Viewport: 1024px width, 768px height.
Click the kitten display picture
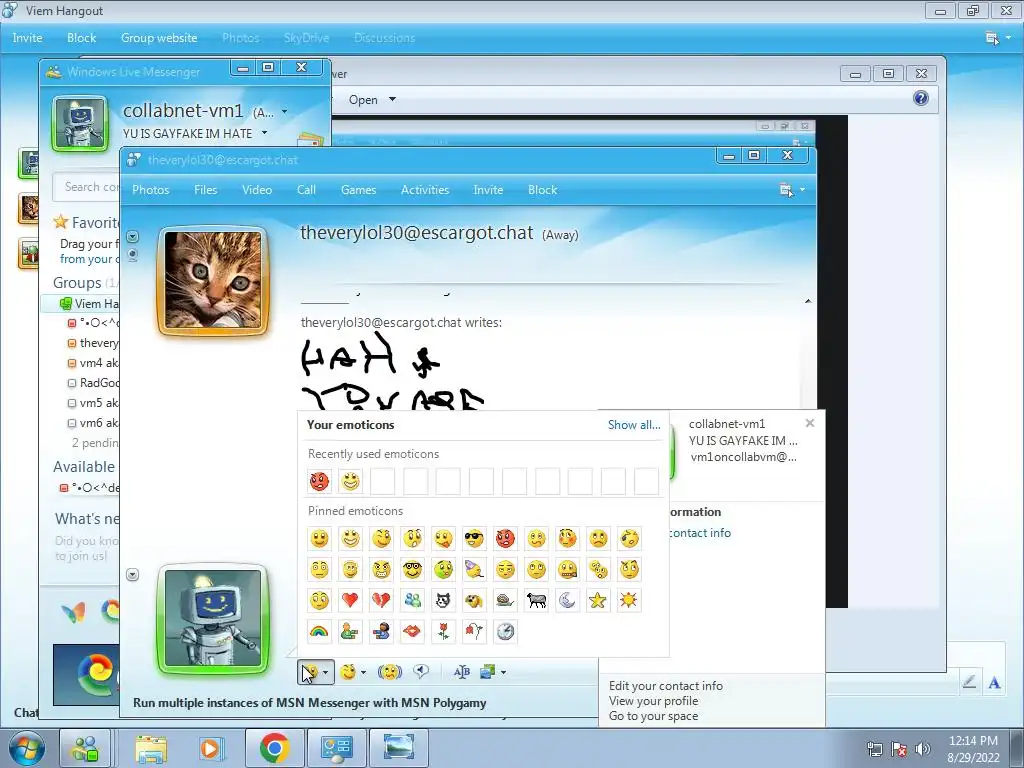213,280
